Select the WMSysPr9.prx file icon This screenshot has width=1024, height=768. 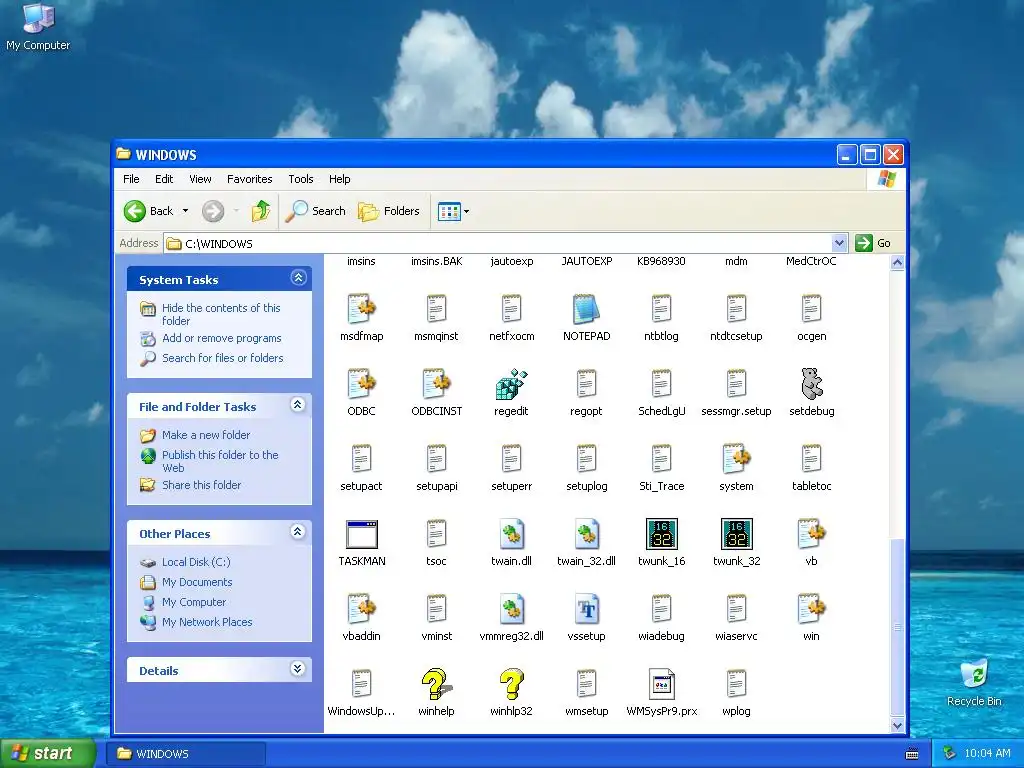pyautogui.click(x=662, y=684)
